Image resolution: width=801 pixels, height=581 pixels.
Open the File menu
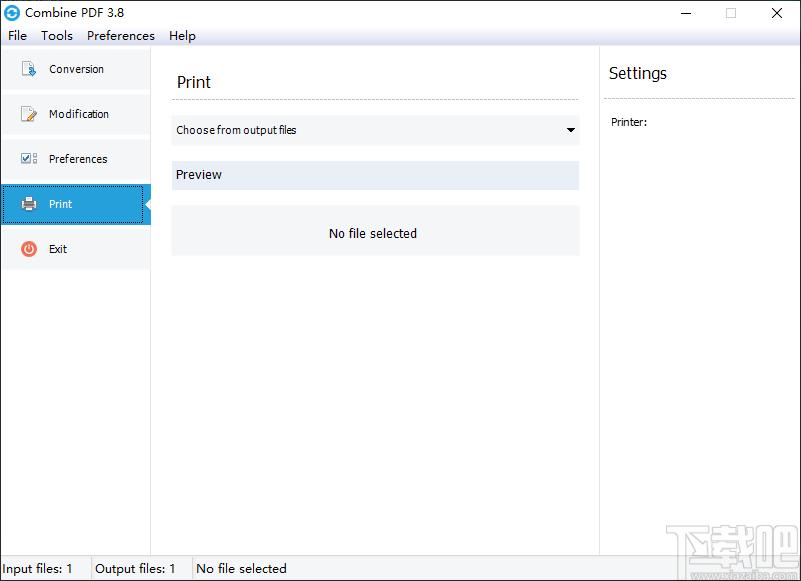pos(17,36)
